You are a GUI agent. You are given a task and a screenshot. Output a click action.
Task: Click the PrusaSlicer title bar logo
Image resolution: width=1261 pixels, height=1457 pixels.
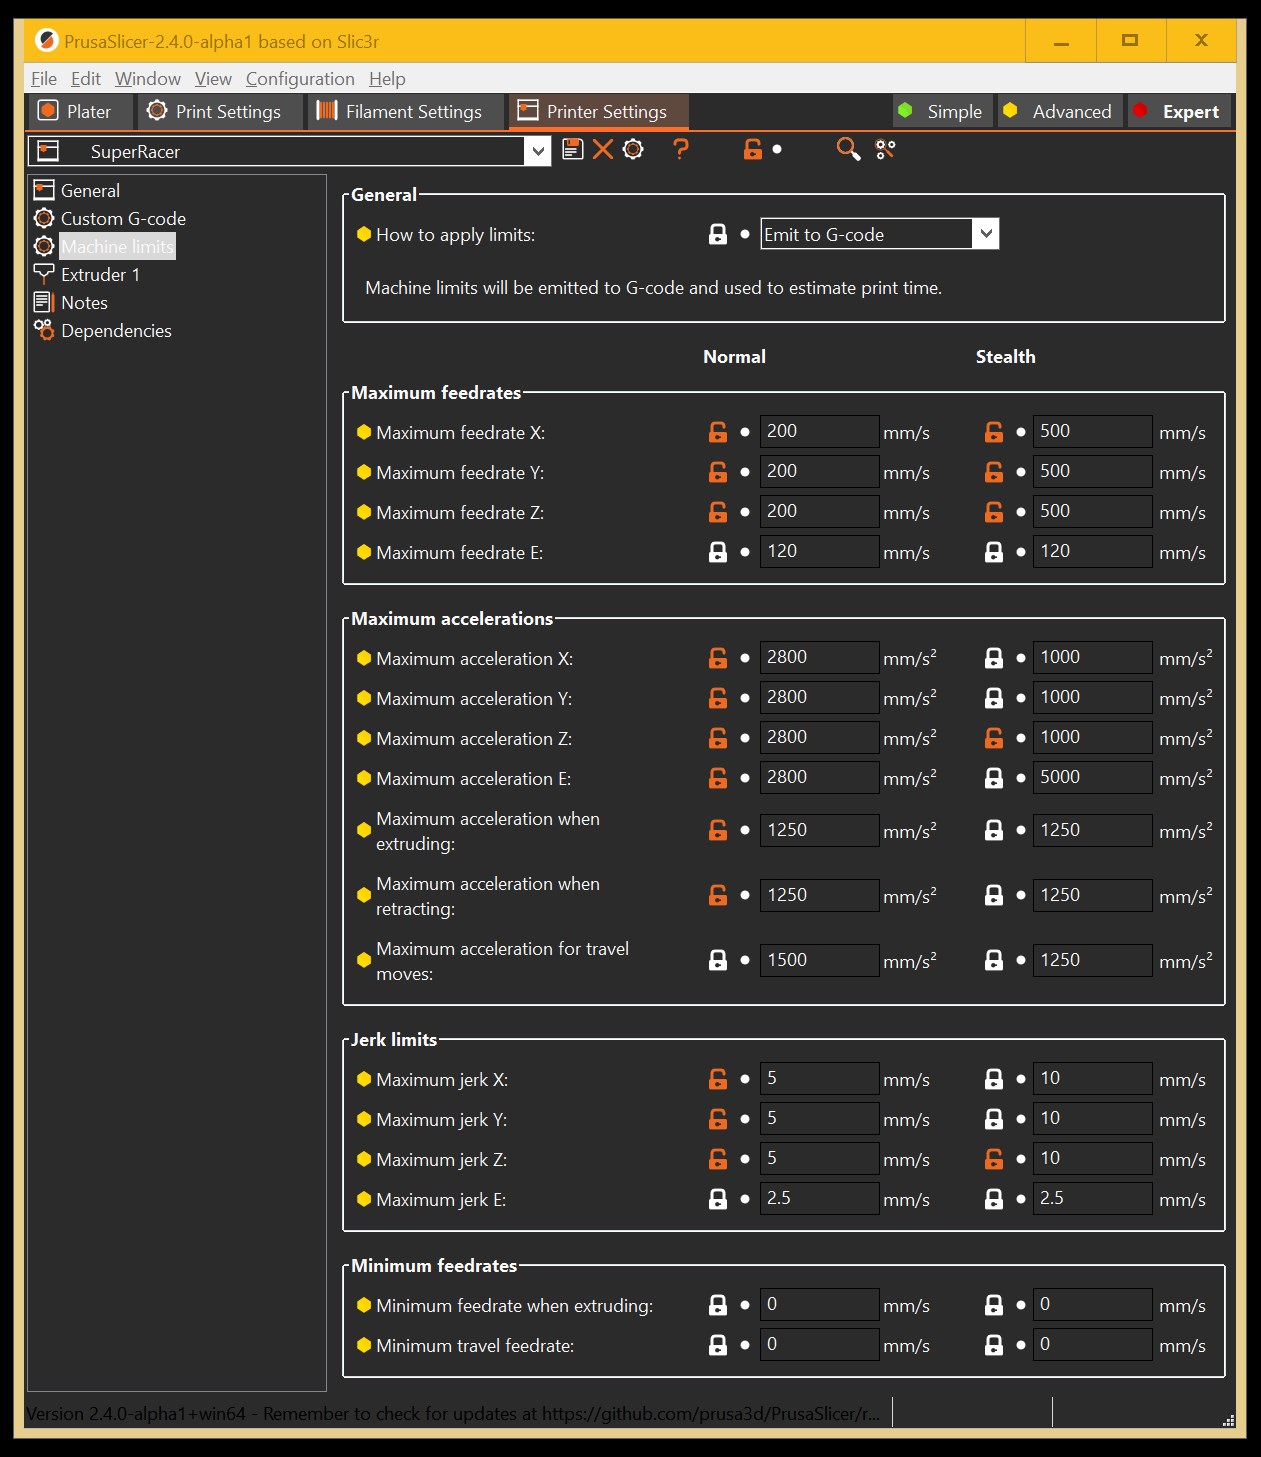pos(46,41)
